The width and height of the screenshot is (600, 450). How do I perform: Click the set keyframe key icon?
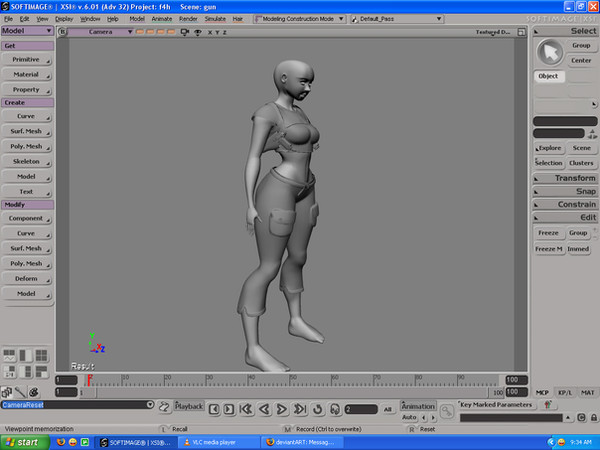coord(446,410)
